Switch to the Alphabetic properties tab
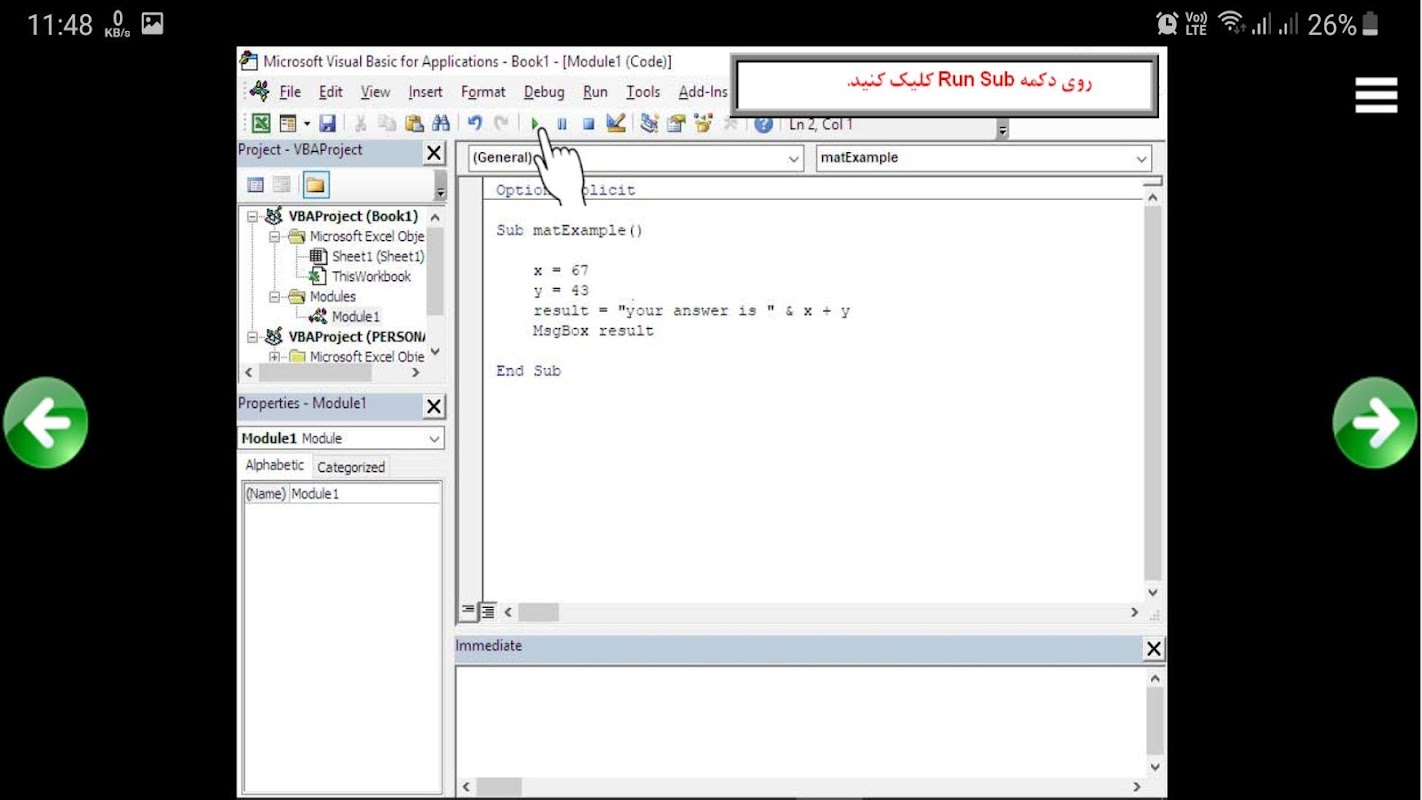The height and width of the screenshot is (800, 1422). click(x=275, y=465)
